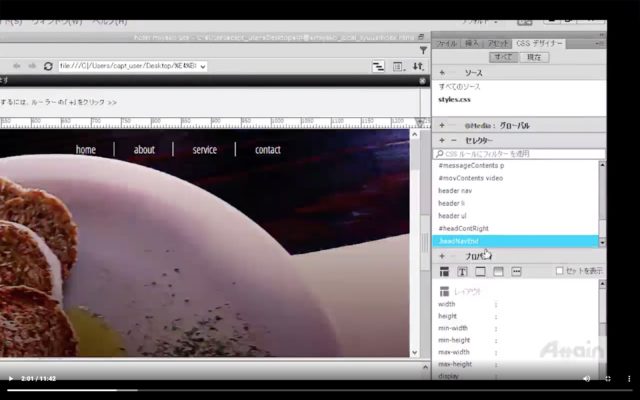Select the すべて (All) mode button

[504, 57]
